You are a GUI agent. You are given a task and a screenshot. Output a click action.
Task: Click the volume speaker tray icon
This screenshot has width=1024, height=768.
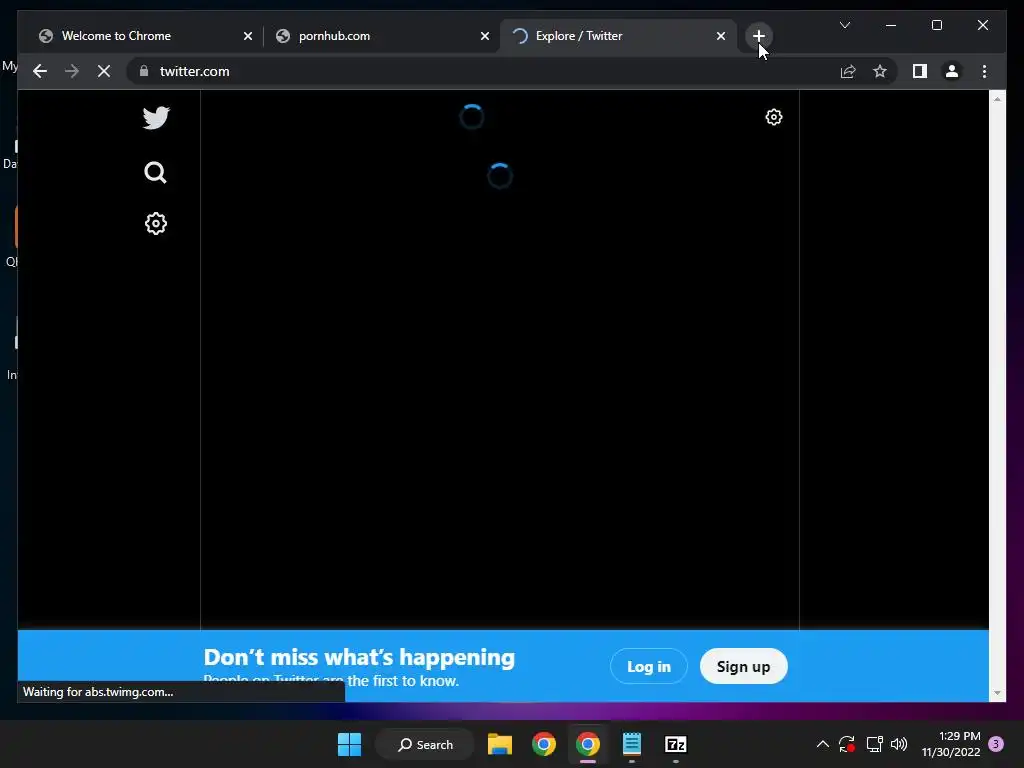pyautogui.click(x=899, y=744)
